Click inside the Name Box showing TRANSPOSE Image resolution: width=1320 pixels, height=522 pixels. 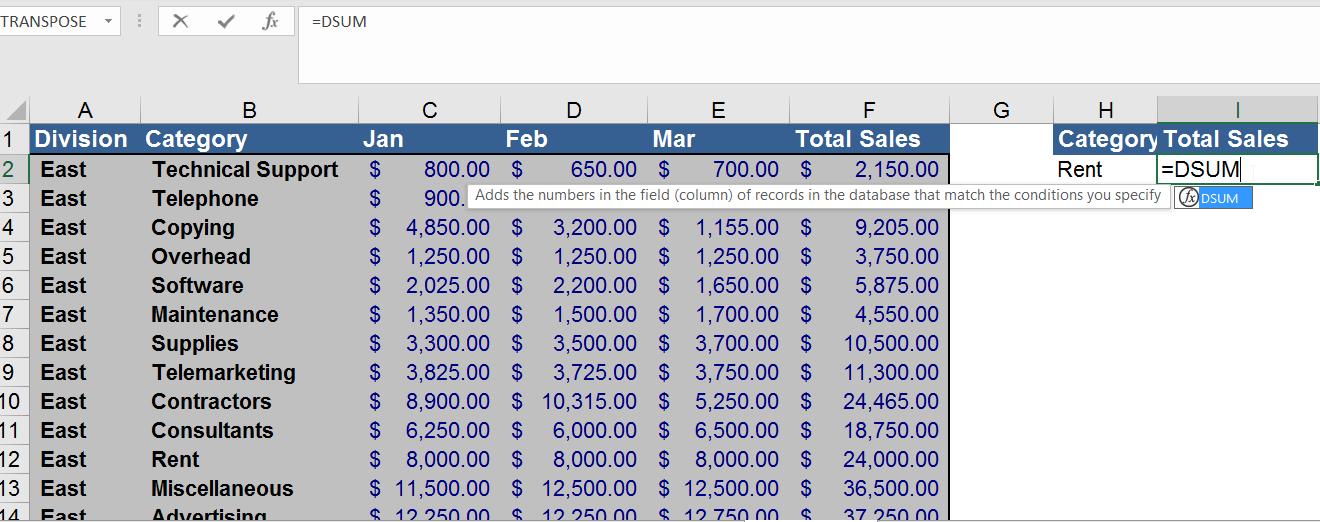click(x=48, y=21)
